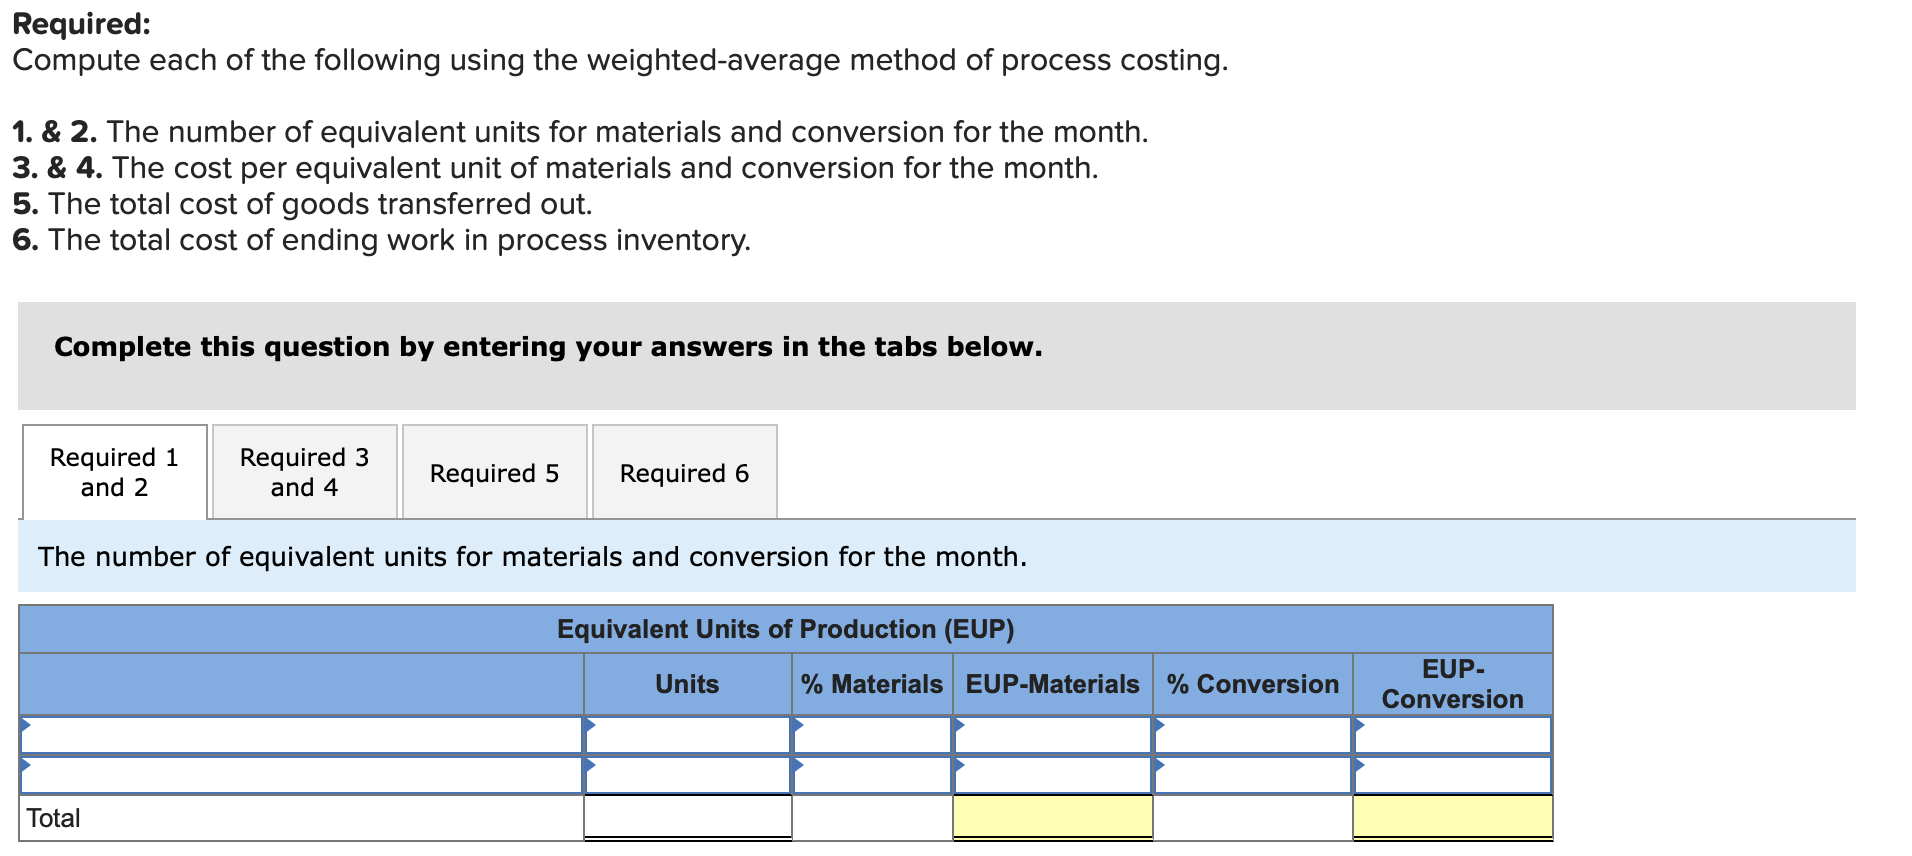Click the yellow EUP-Conversion total cell
The image size is (1912, 856).
coord(1452,816)
